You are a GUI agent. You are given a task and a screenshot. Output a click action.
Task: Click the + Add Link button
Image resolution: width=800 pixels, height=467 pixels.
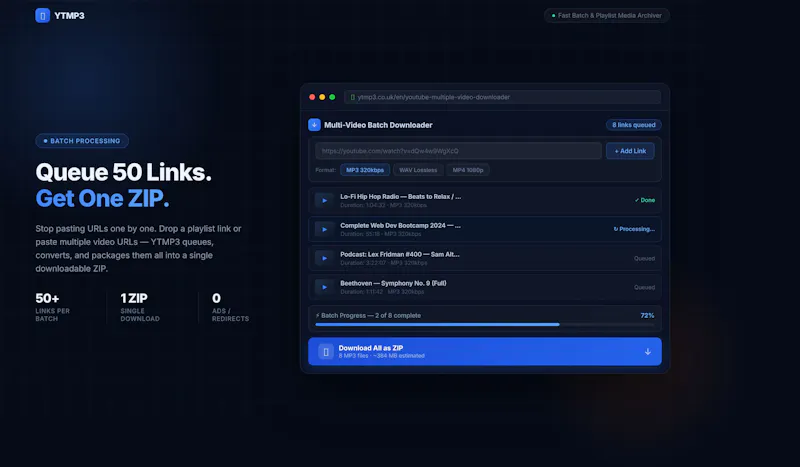pyautogui.click(x=630, y=151)
